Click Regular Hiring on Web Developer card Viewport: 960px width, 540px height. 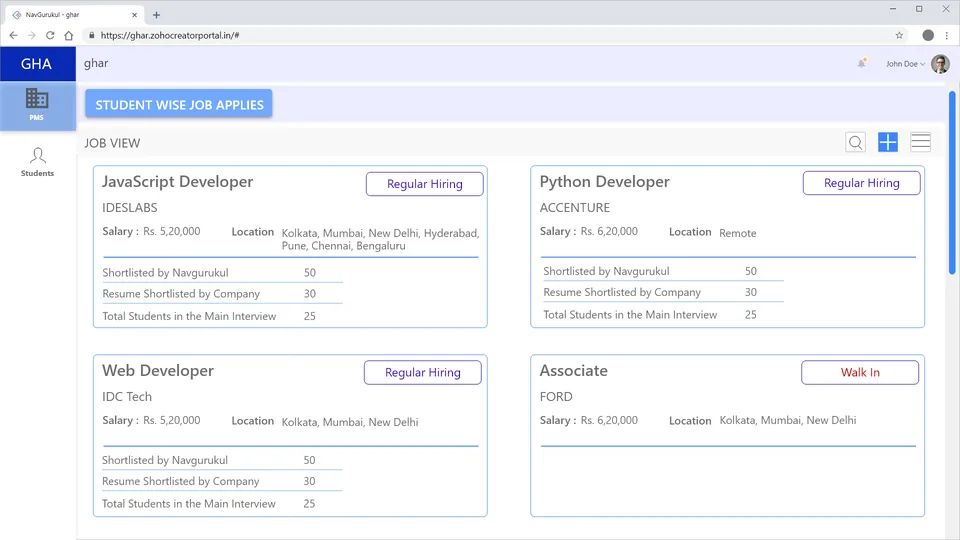[x=422, y=372]
